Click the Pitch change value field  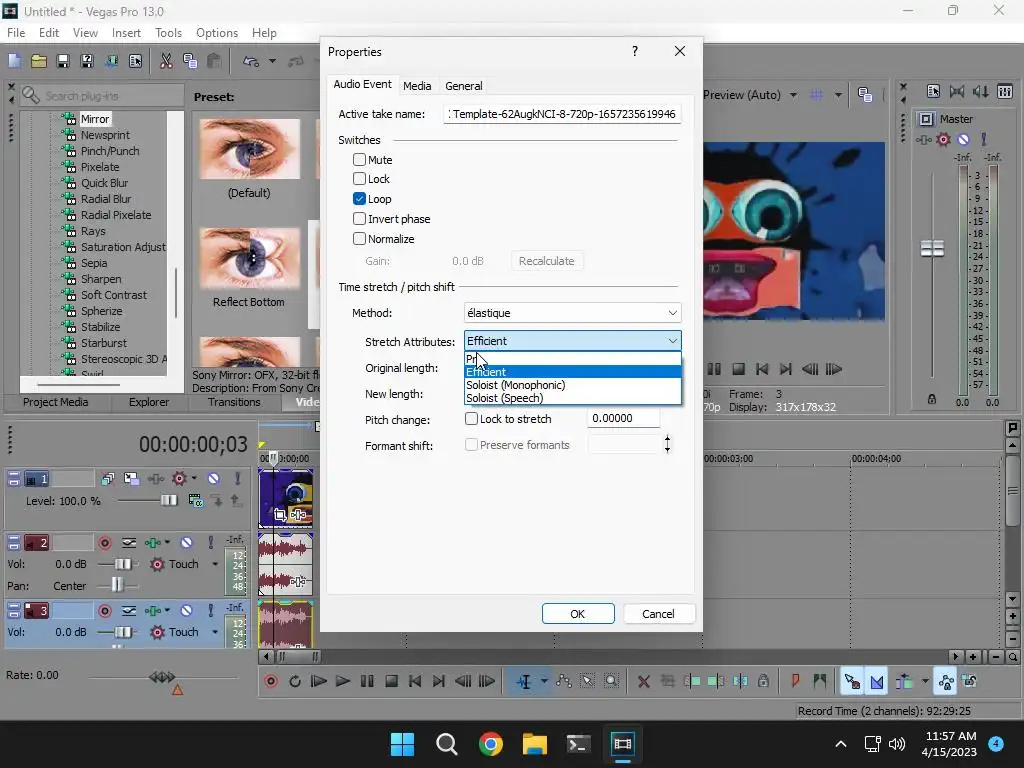pos(624,419)
